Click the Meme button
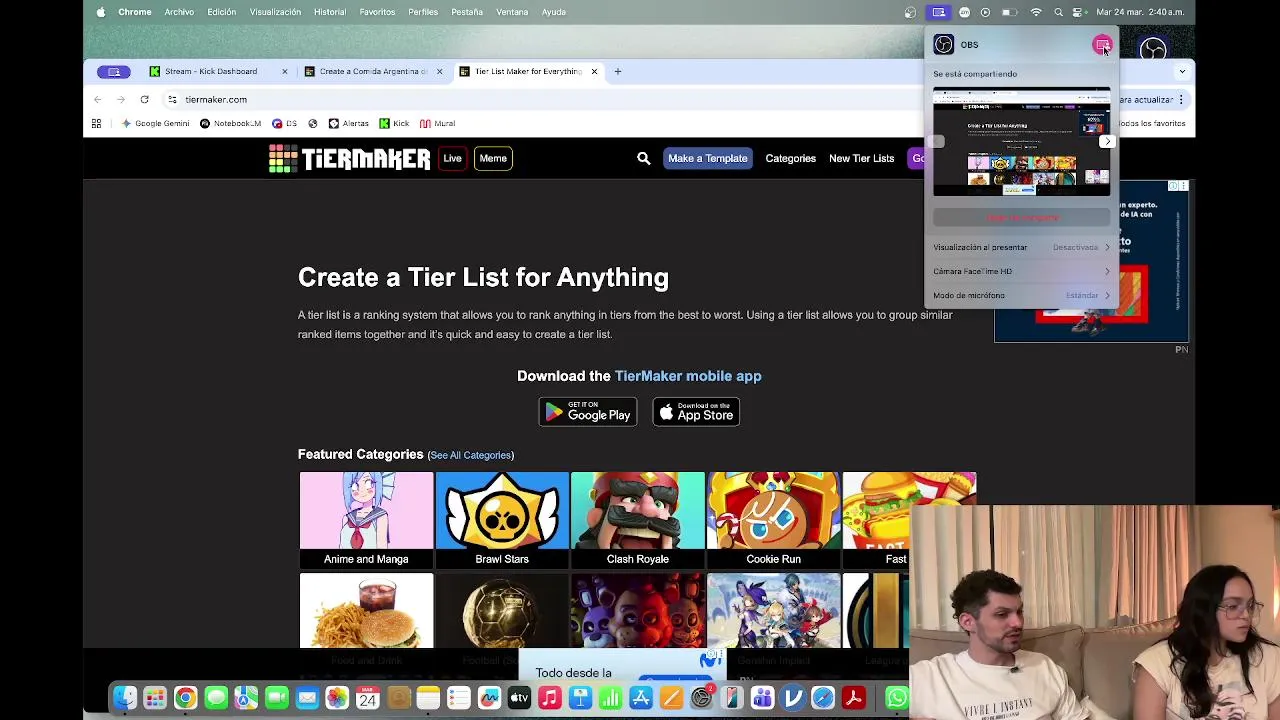 (493, 158)
